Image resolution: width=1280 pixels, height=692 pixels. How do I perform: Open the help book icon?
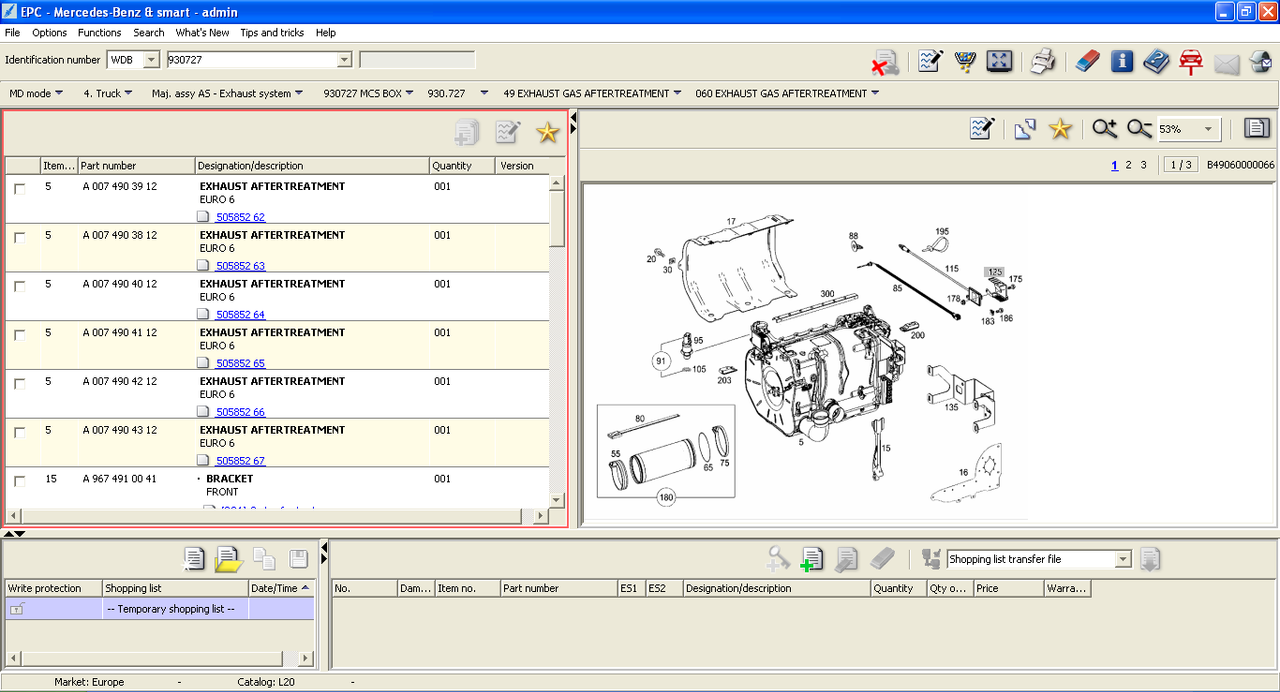pyautogui.click(x=1156, y=62)
